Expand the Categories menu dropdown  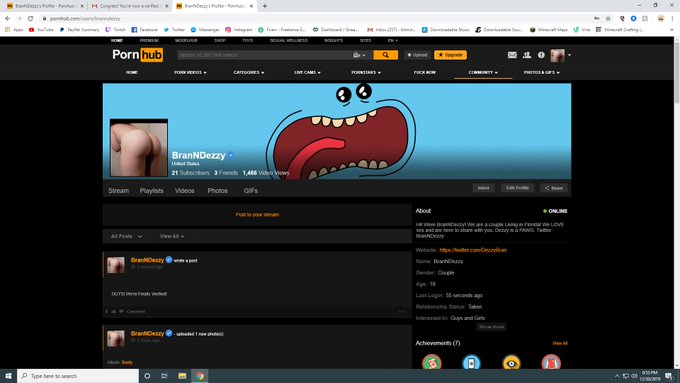249,72
